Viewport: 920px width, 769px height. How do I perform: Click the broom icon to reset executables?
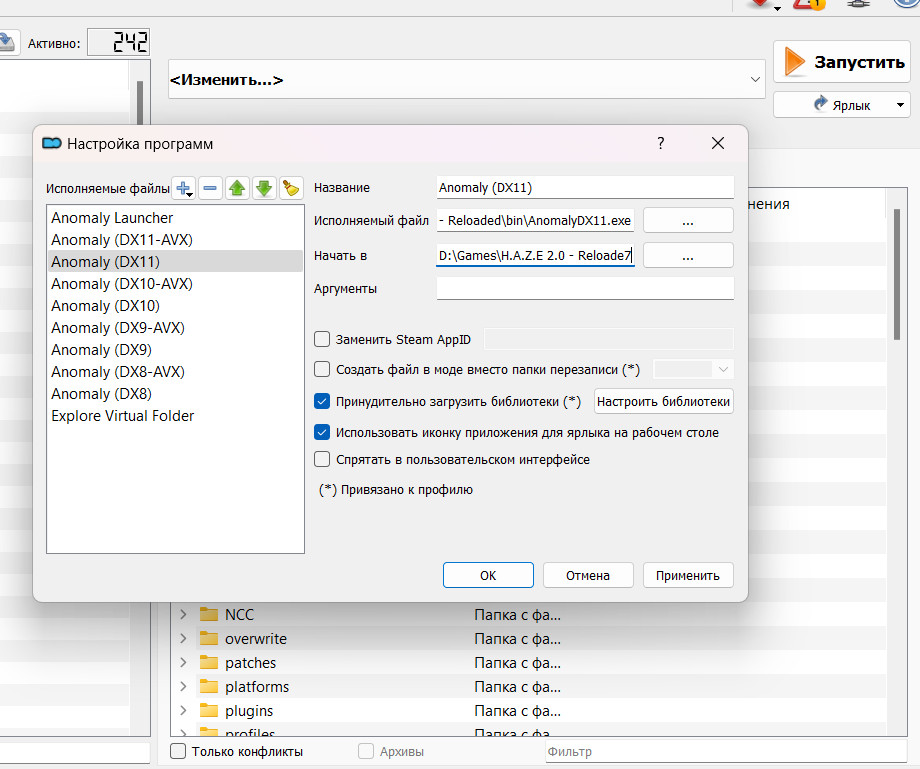pos(291,188)
